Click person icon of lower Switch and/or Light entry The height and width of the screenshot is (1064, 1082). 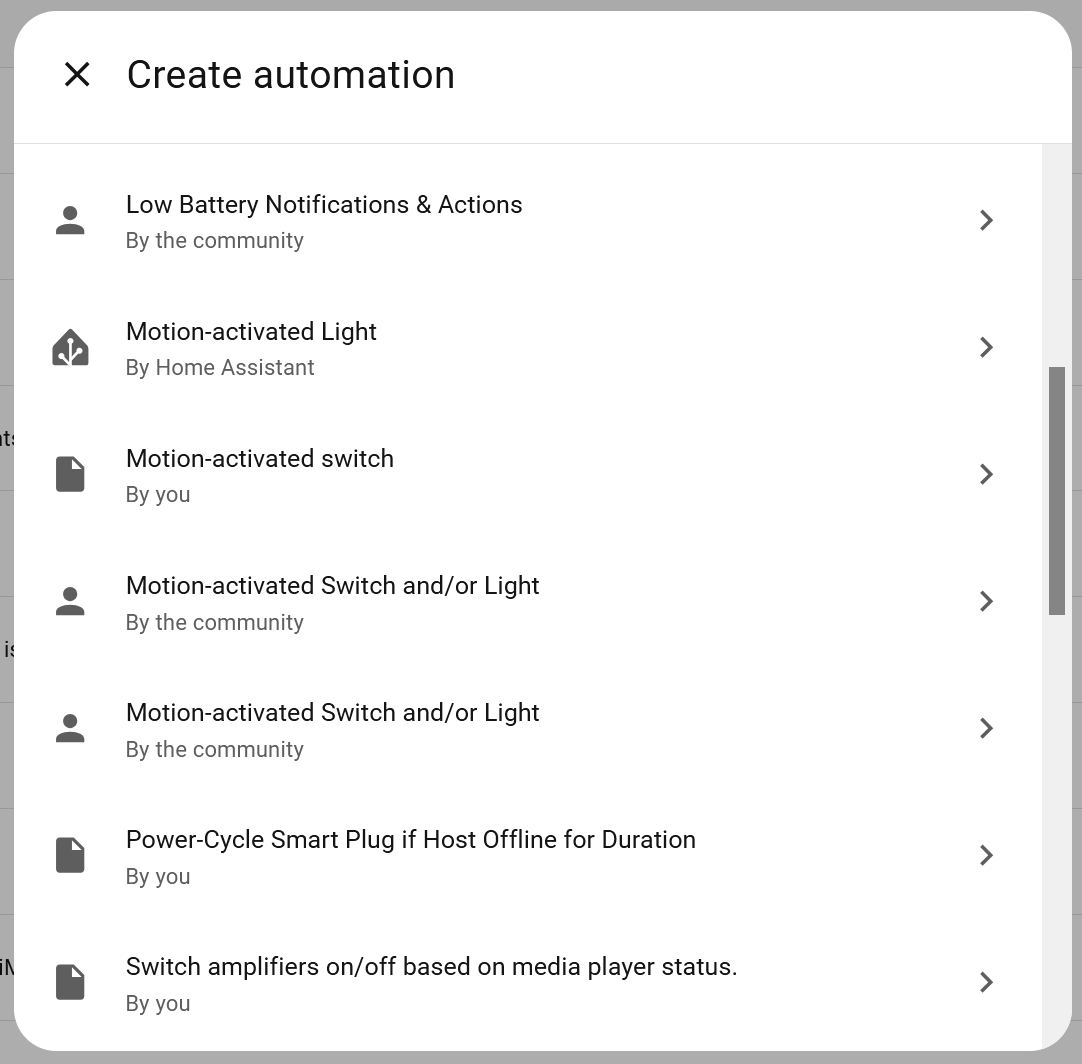pyautogui.click(x=70, y=728)
